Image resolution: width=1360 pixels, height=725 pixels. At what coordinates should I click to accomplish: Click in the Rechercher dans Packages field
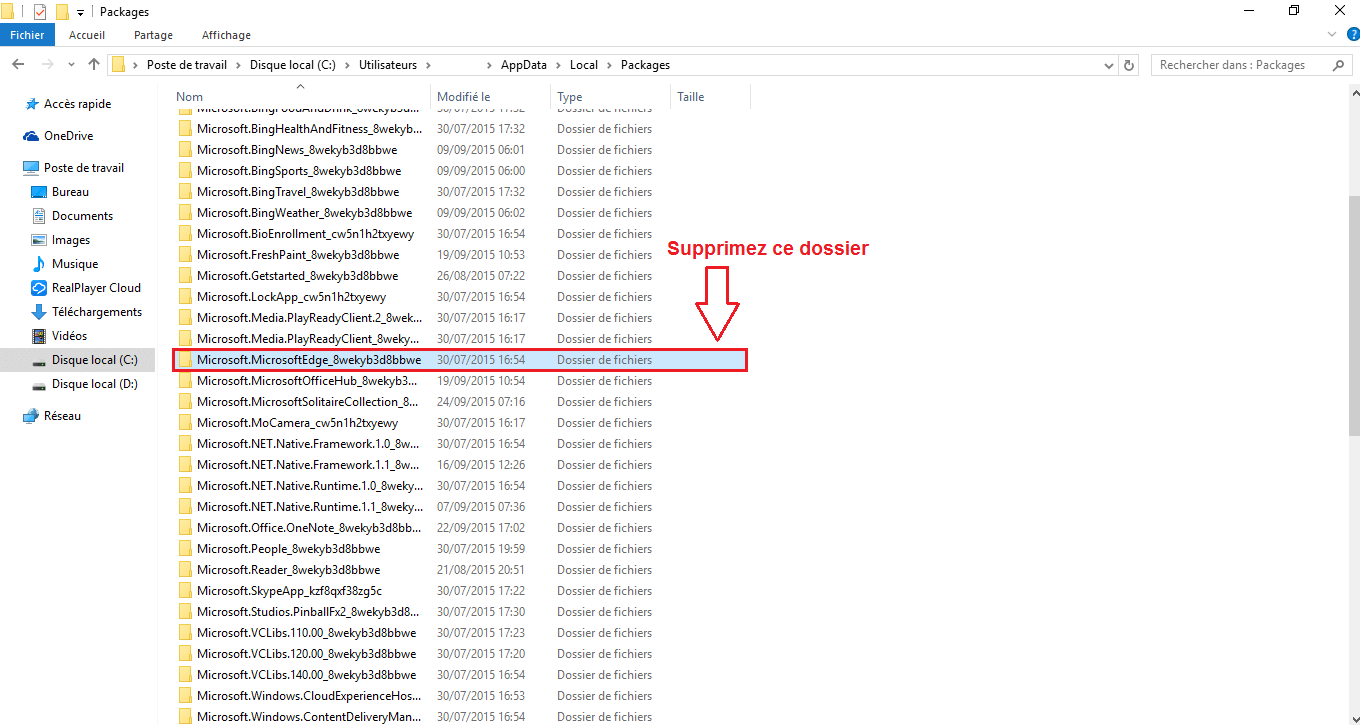point(1240,65)
